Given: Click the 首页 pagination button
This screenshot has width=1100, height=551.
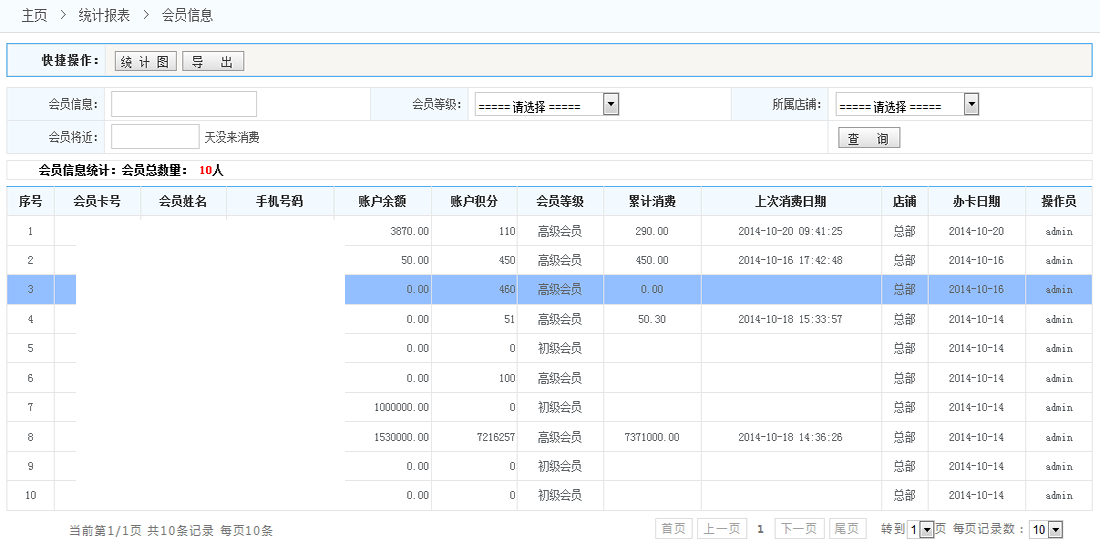Looking at the screenshot, I should pos(673,529).
